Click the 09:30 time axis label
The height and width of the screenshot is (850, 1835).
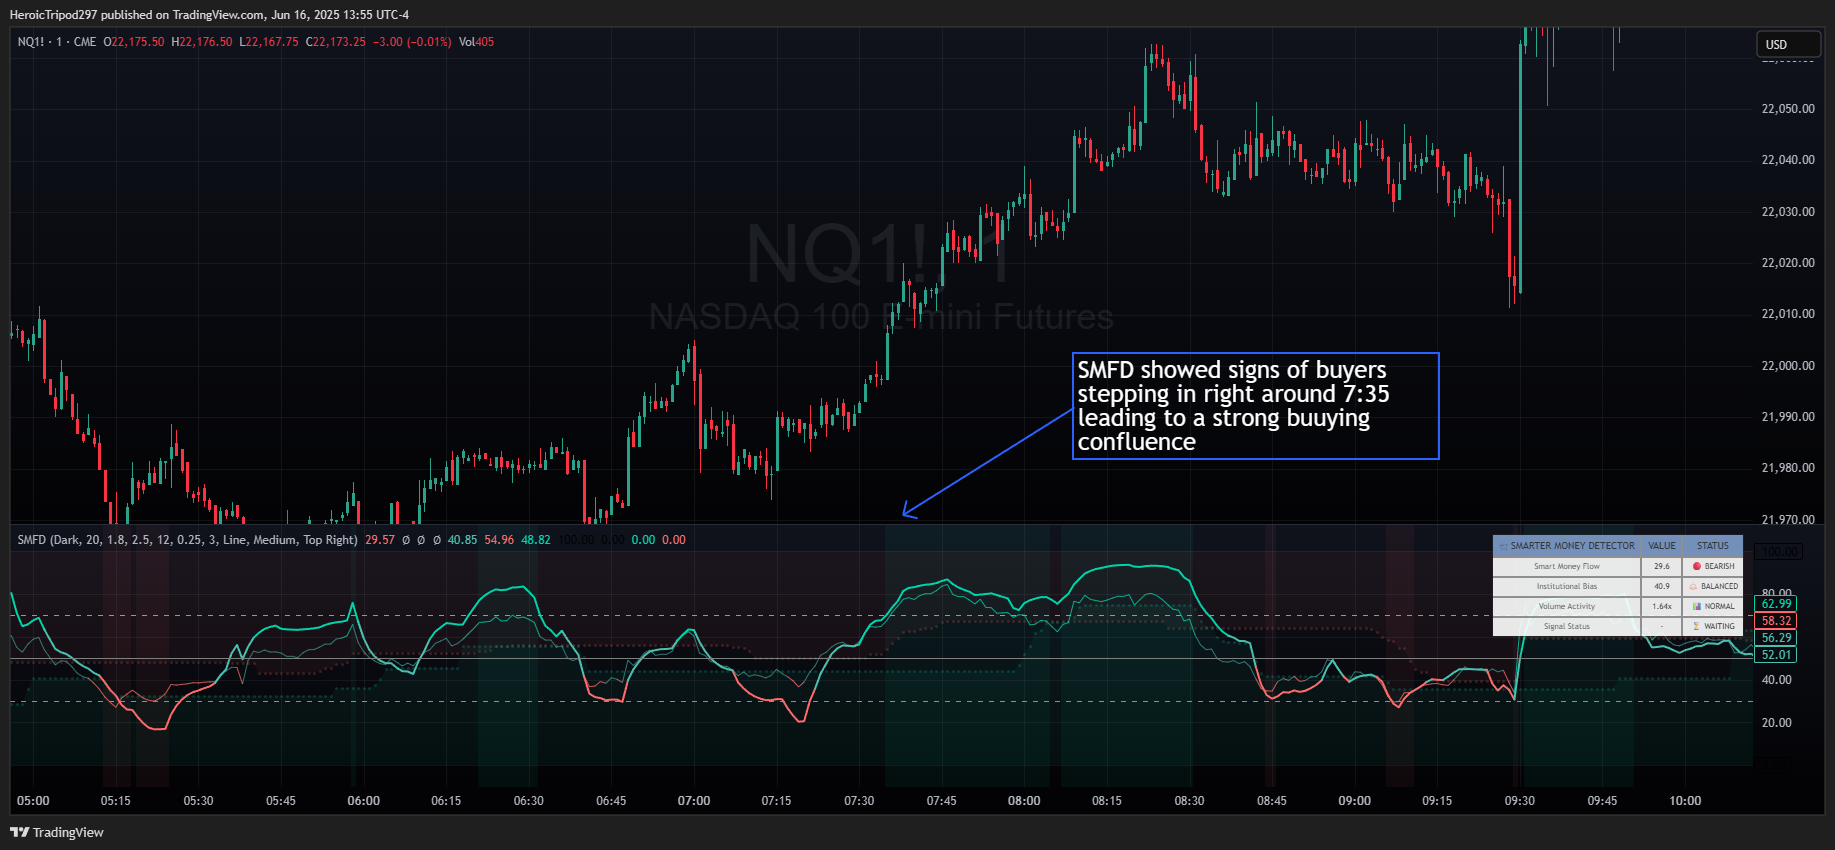[x=1520, y=801]
